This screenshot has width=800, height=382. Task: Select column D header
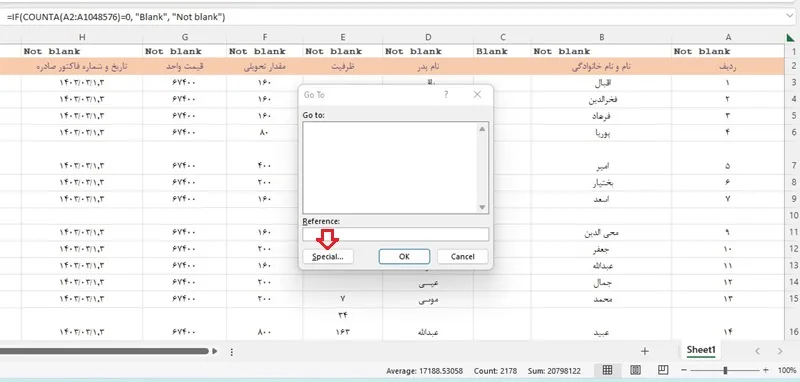(x=428, y=37)
